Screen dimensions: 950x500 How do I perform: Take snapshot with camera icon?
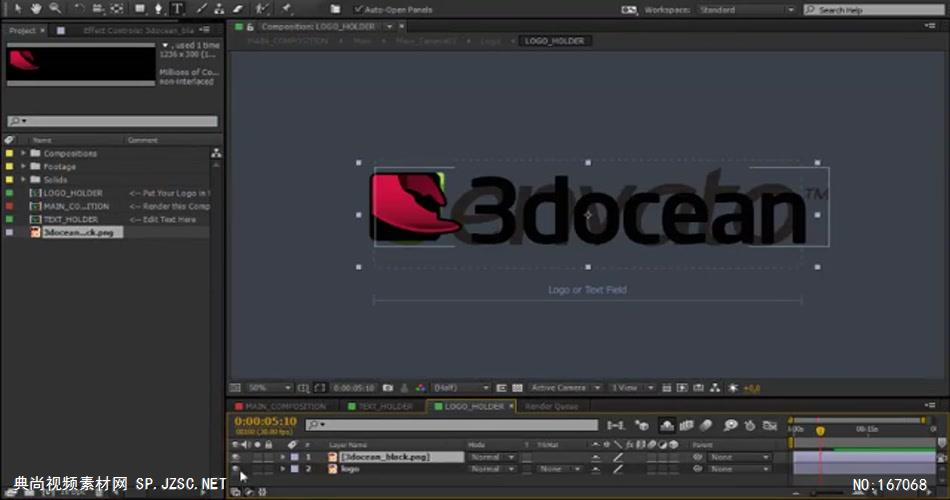pos(388,388)
